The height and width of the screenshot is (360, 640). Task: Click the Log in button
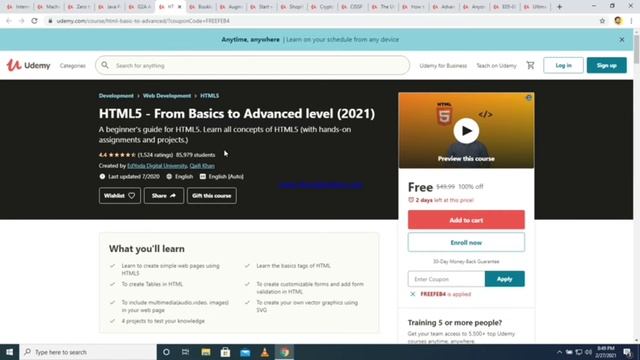click(563, 65)
